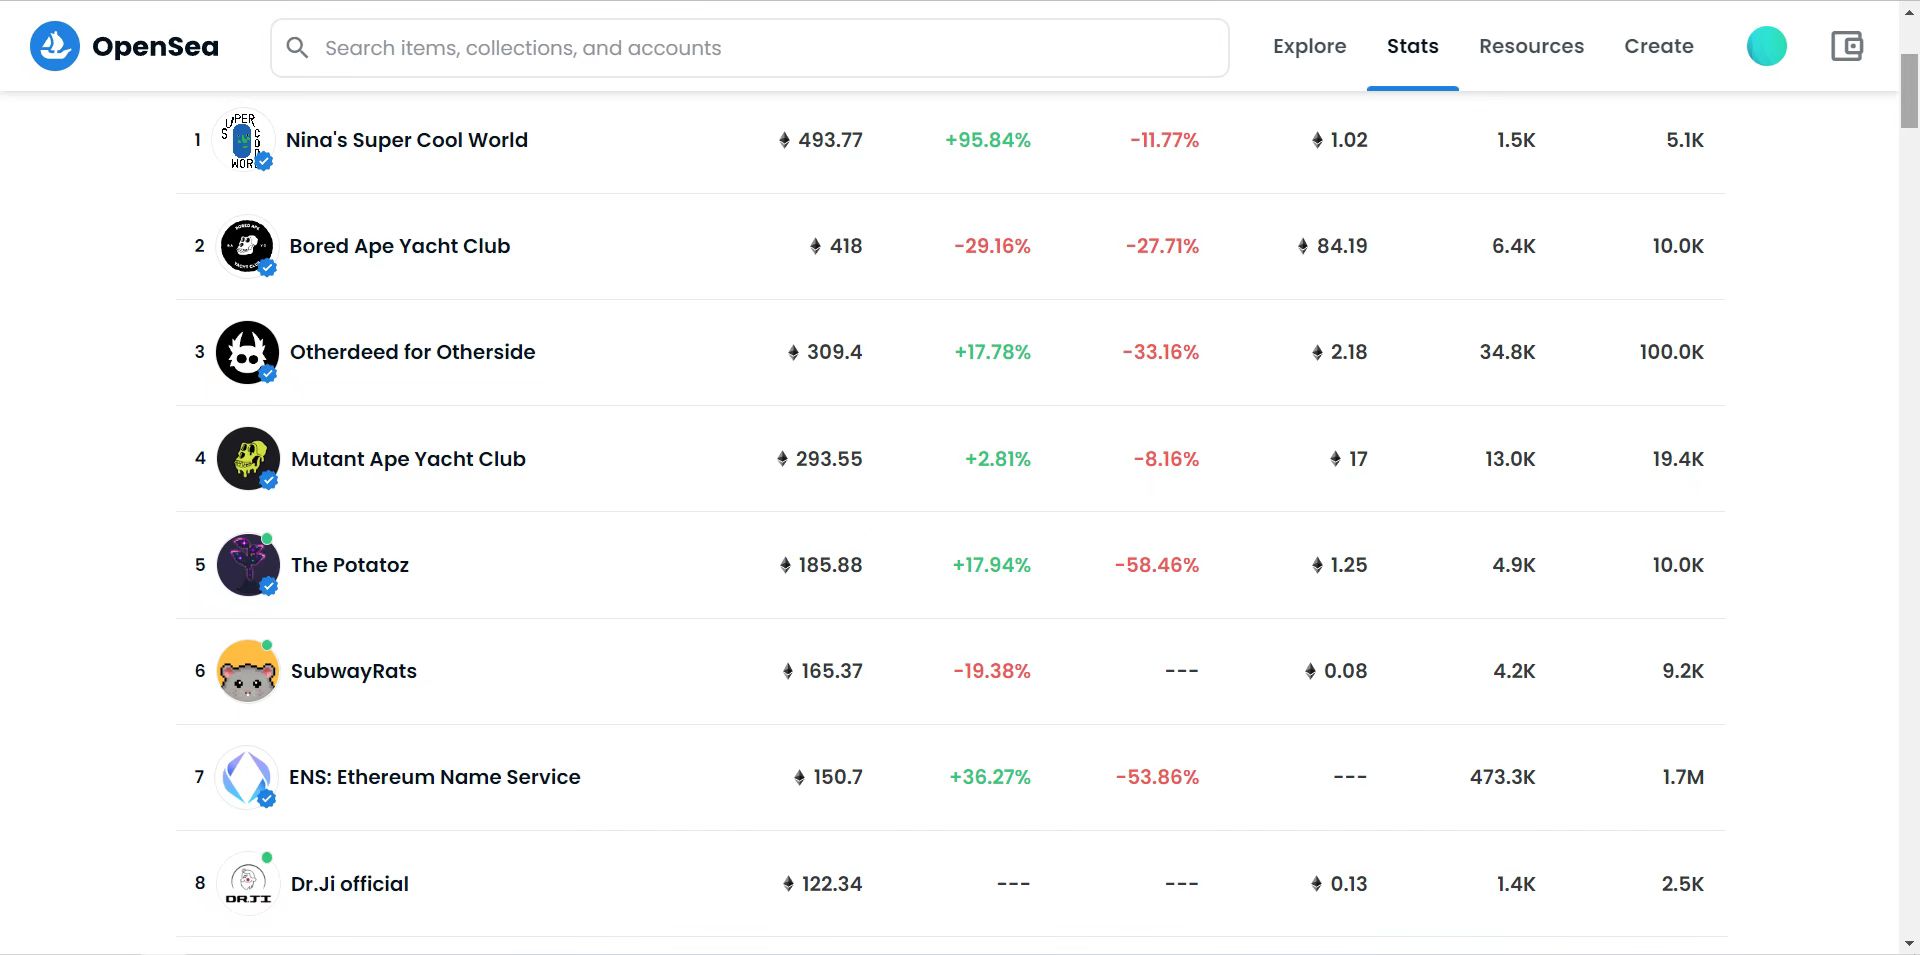This screenshot has width=1920, height=955.
Task: Open Mutant Ape Yacht Club link
Action: [408, 459]
